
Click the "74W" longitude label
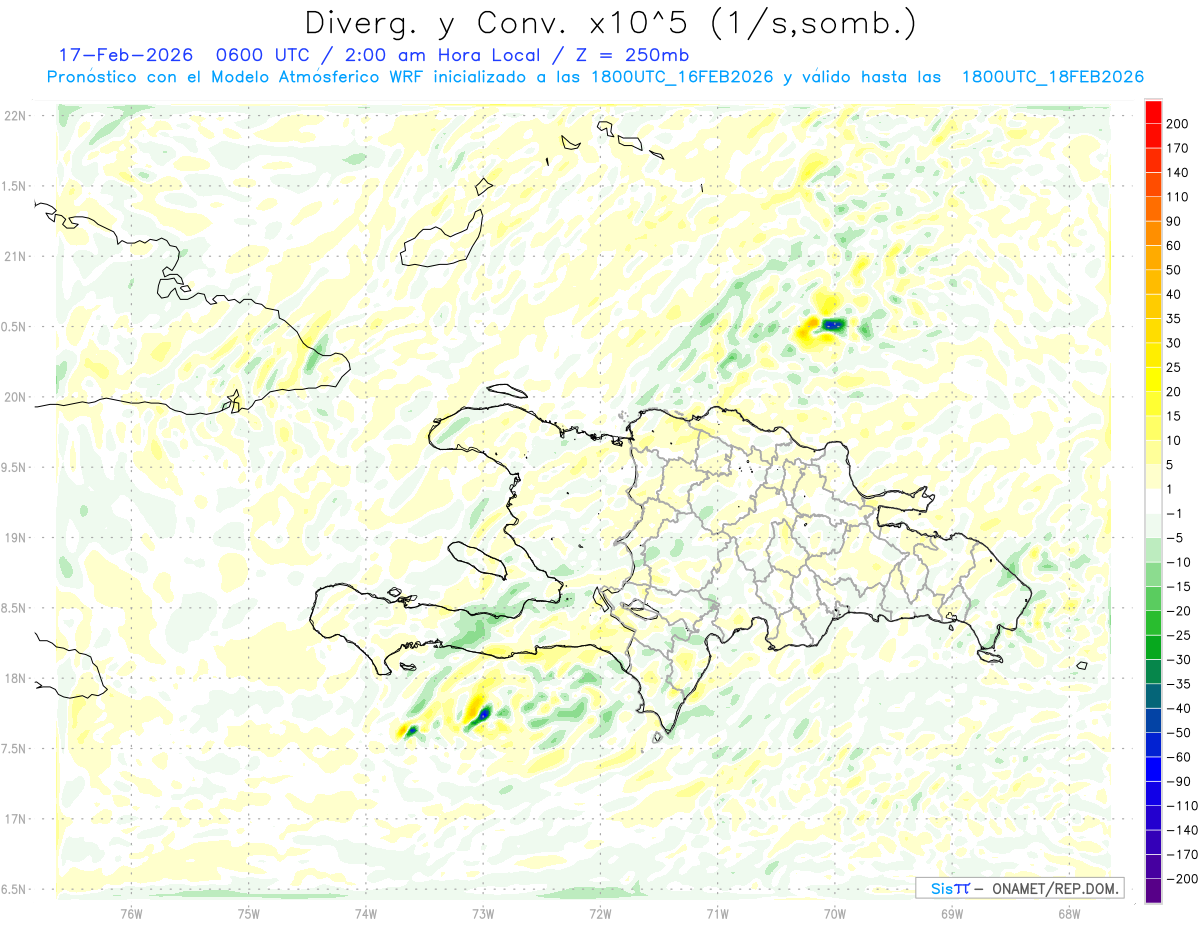(366, 914)
